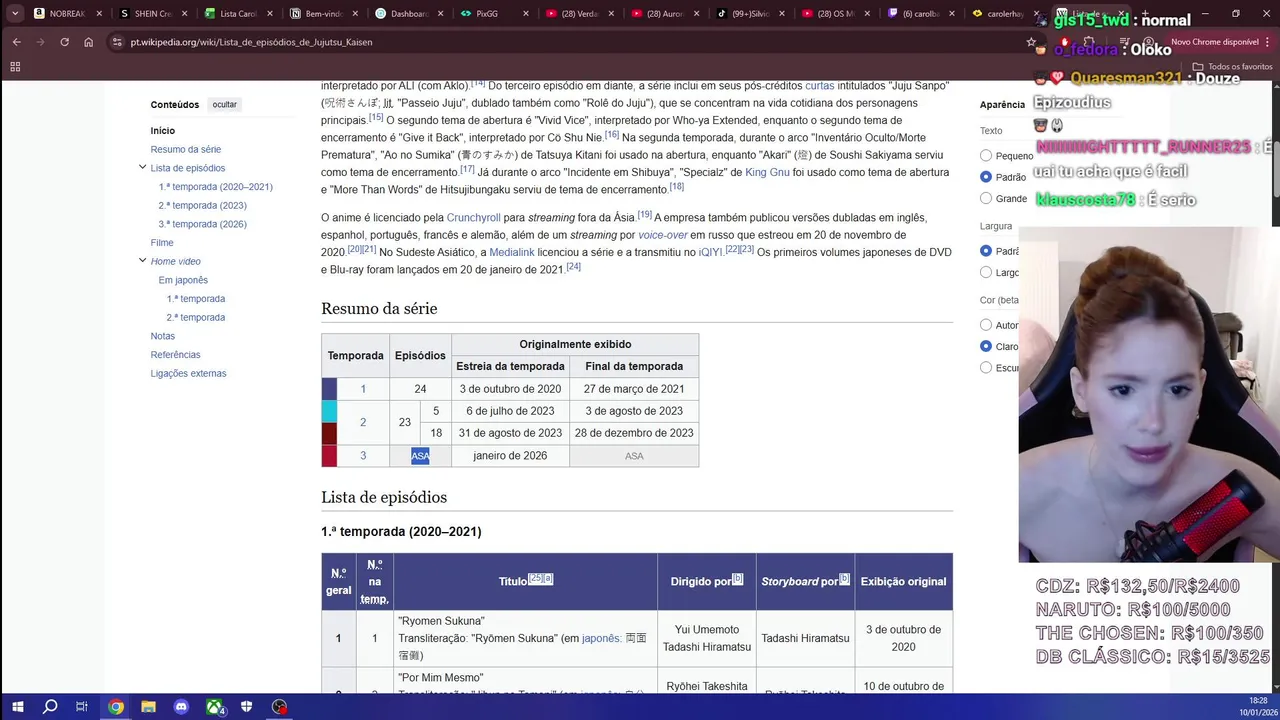The image size is (1280, 720).
Task: Switch to the Lista Carol tab
Action: (237, 14)
